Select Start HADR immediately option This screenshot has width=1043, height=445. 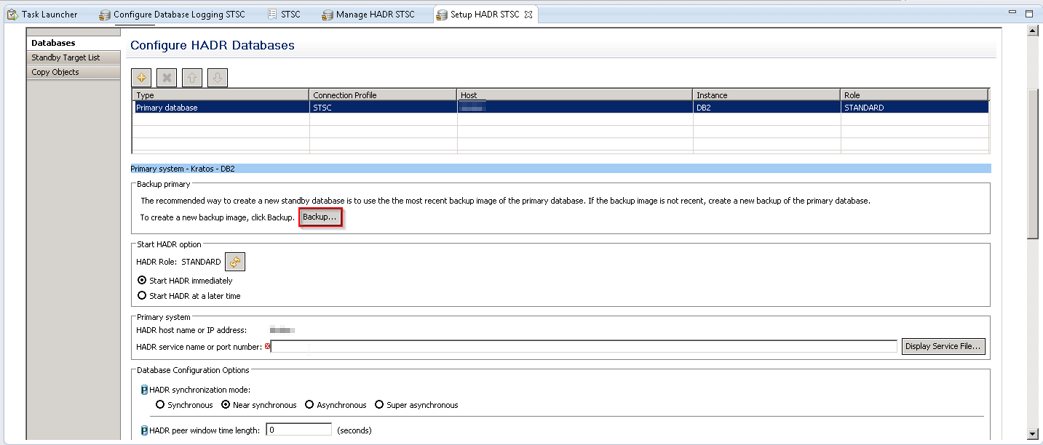point(142,281)
